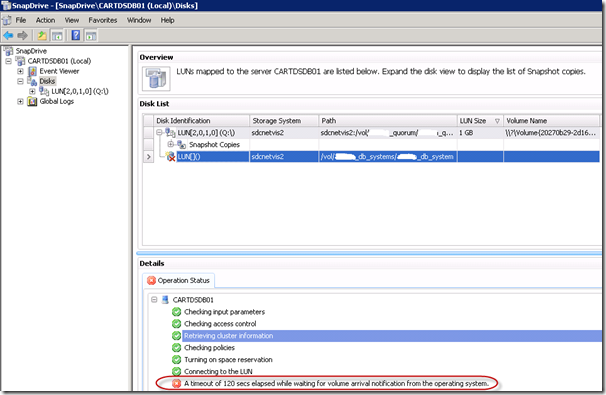The height and width of the screenshot is (395, 606).
Task: Expand LUN[2,0,1,0] (Q:\) in the tree
Action: (x=32, y=91)
